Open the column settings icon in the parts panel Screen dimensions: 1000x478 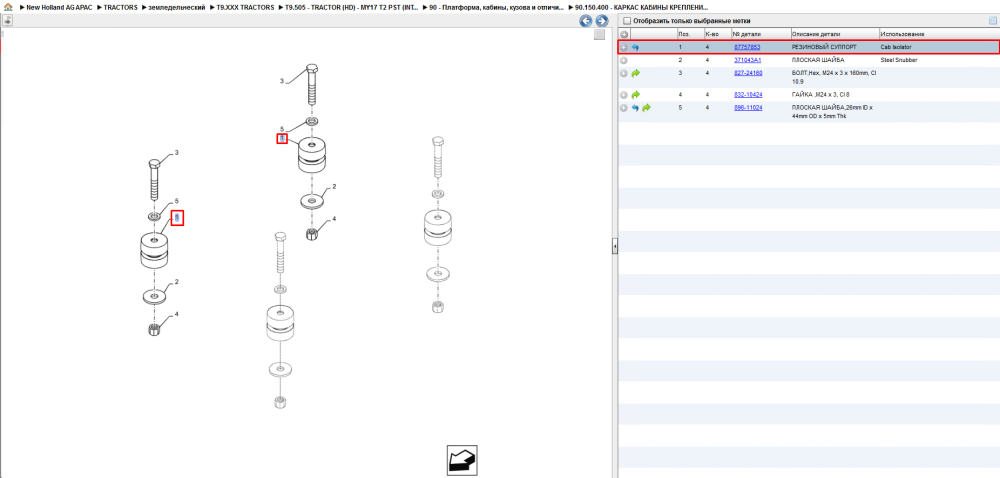[x=992, y=20]
